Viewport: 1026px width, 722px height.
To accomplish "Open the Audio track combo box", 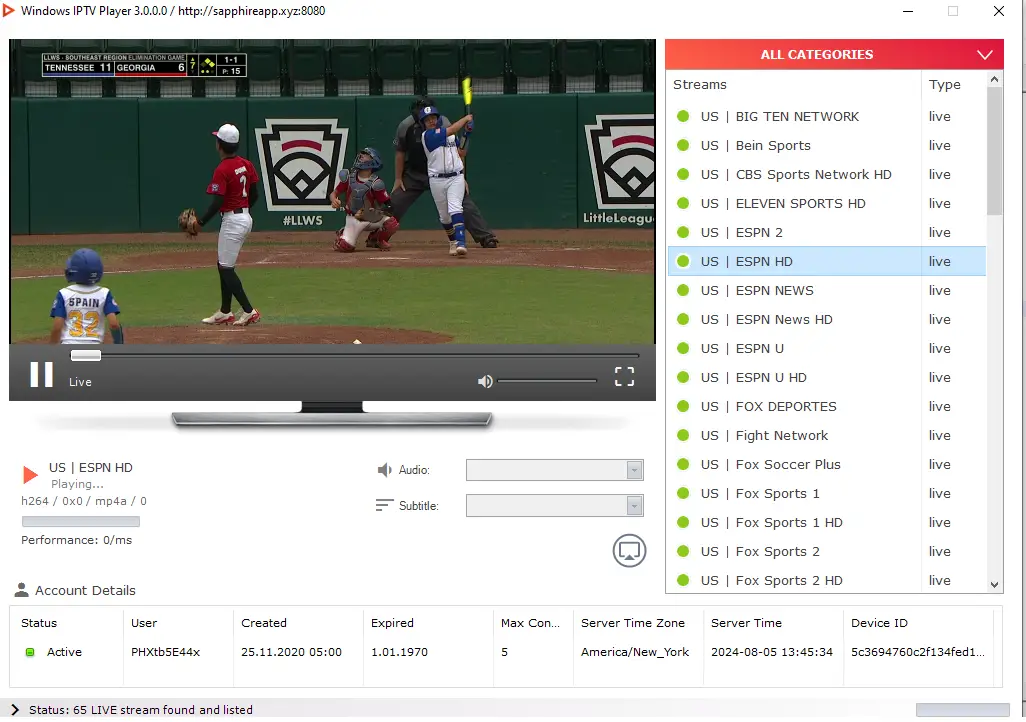I will pos(554,469).
